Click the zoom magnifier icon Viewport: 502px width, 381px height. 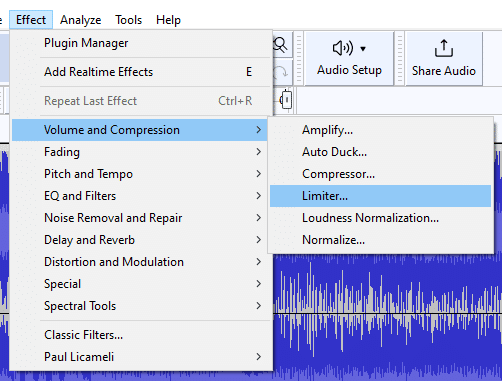(x=280, y=45)
